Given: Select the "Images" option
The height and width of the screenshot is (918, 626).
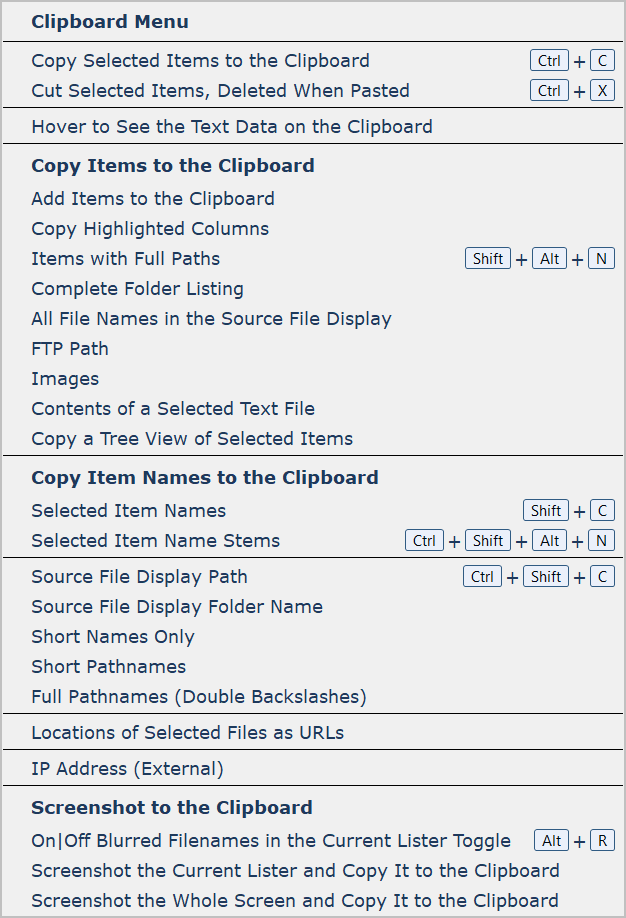Looking at the screenshot, I should pos(65,378).
